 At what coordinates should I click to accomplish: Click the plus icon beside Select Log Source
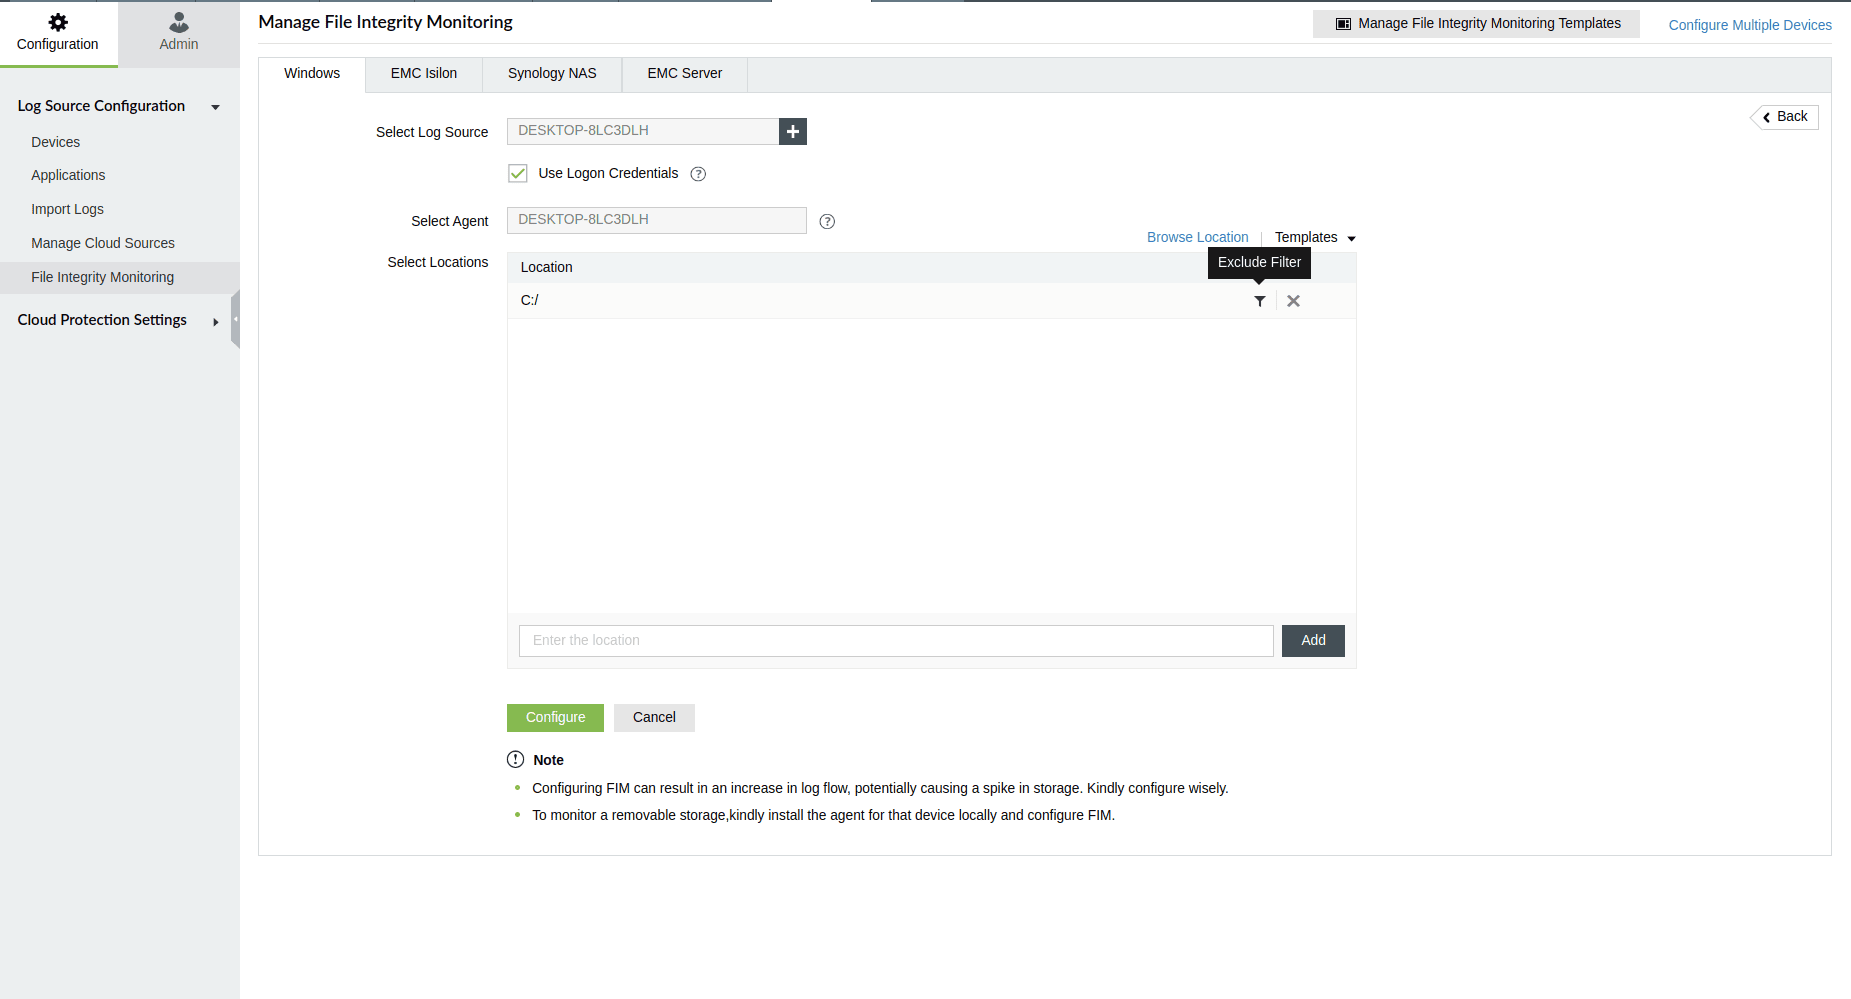[x=793, y=131]
